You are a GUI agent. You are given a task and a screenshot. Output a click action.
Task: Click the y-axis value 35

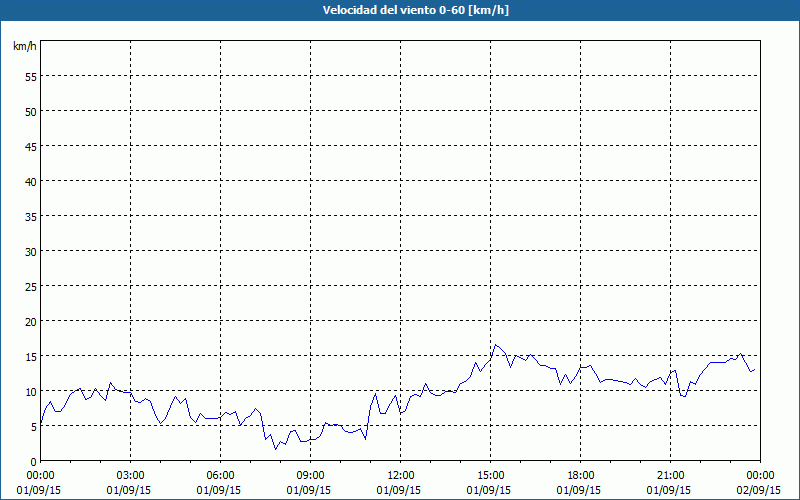click(x=31, y=216)
